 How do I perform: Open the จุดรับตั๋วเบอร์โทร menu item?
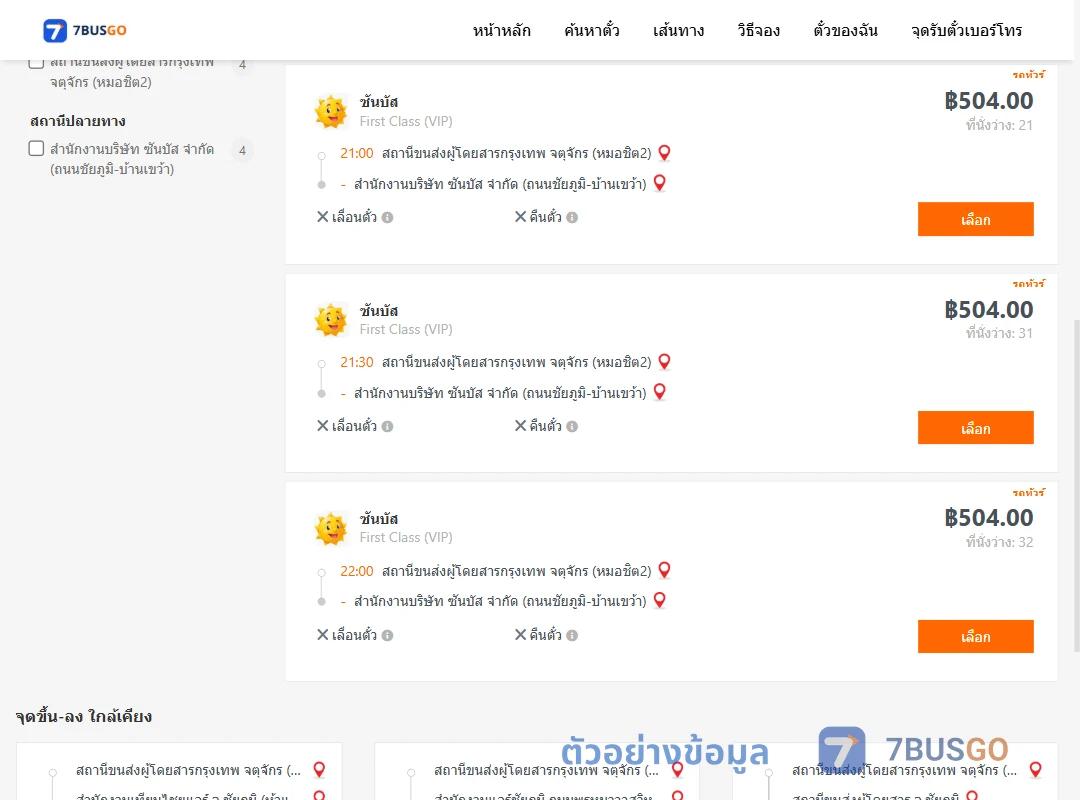click(966, 30)
